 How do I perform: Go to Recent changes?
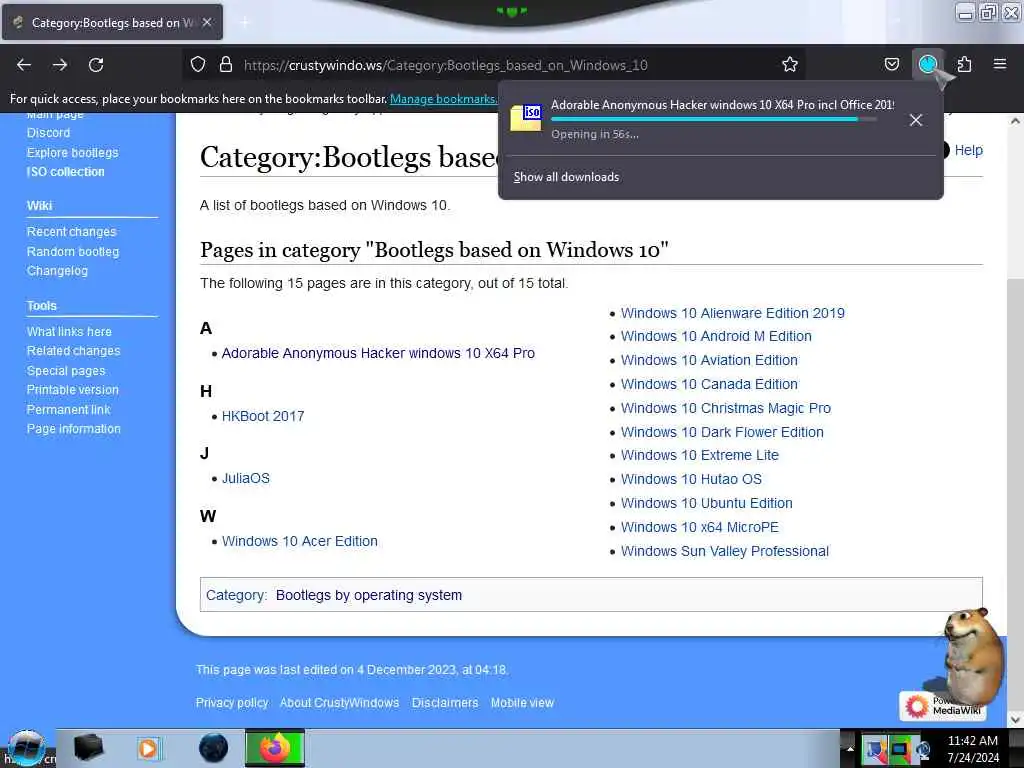point(71,232)
